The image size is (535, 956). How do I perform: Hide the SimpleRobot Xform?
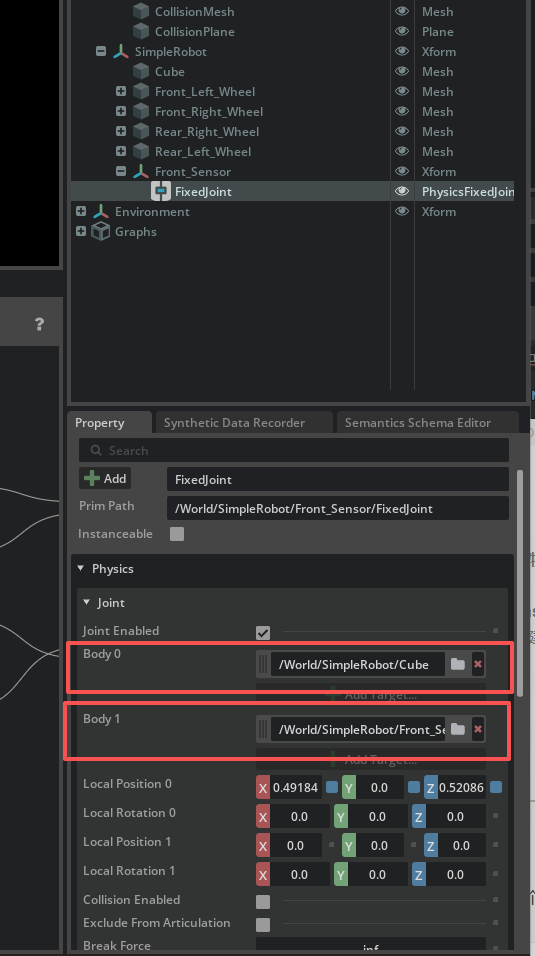pyautogui.click(x=401, y=52)
